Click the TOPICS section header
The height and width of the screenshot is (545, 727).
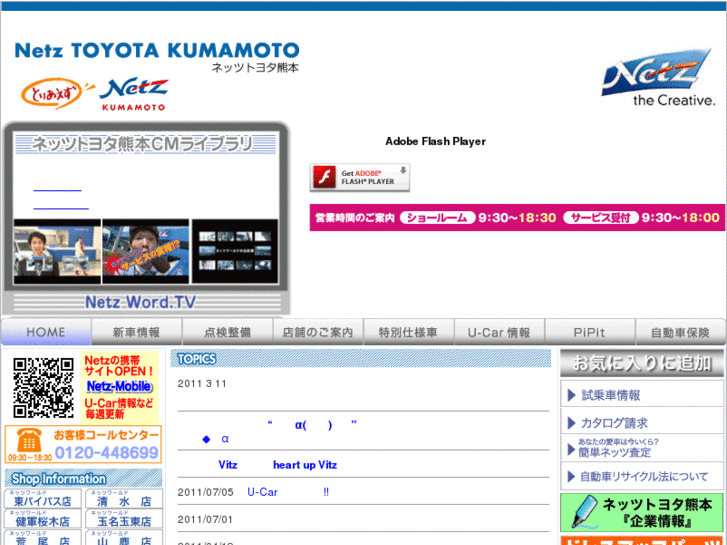tap(361, 359)
